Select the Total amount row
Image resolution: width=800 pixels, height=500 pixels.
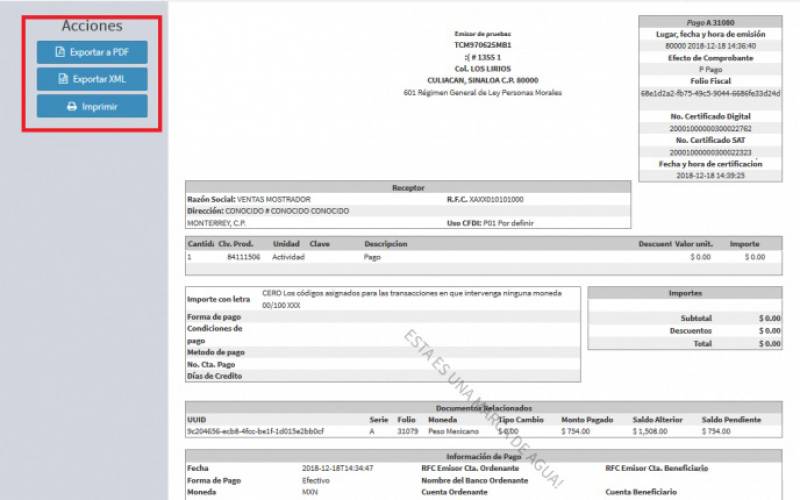pyautogui.click(x=685, y=344)
